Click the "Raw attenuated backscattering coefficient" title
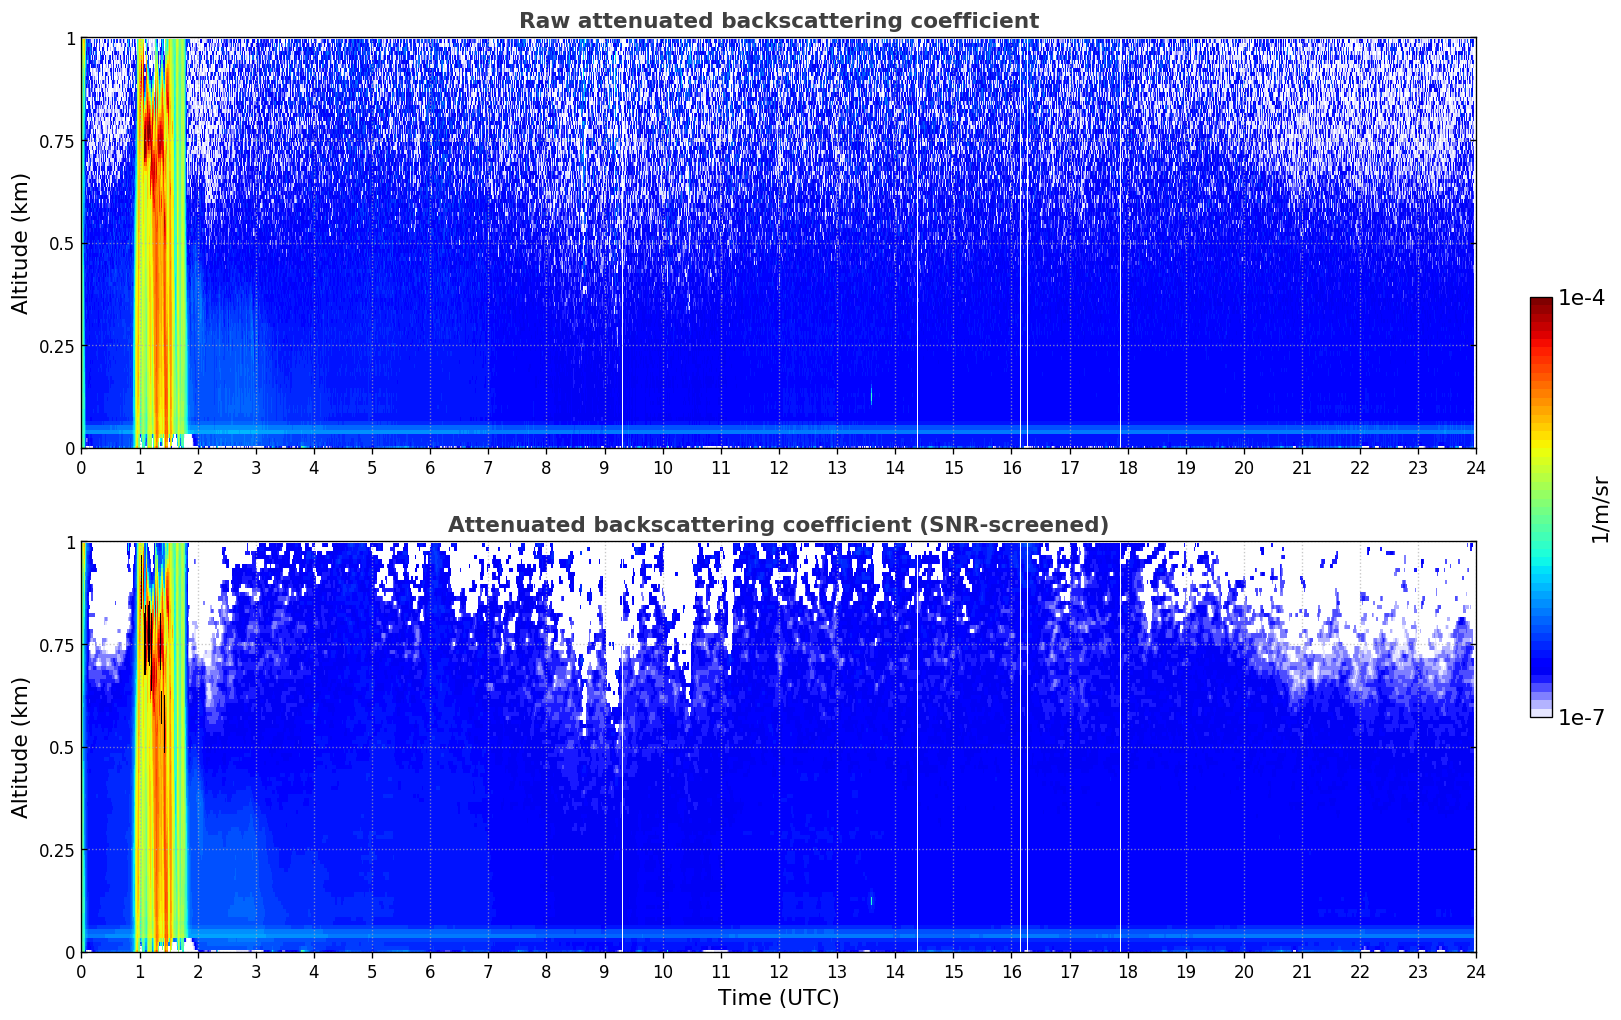The height and width of the screenshot is (1020, 1621). (x=778, y=21)
